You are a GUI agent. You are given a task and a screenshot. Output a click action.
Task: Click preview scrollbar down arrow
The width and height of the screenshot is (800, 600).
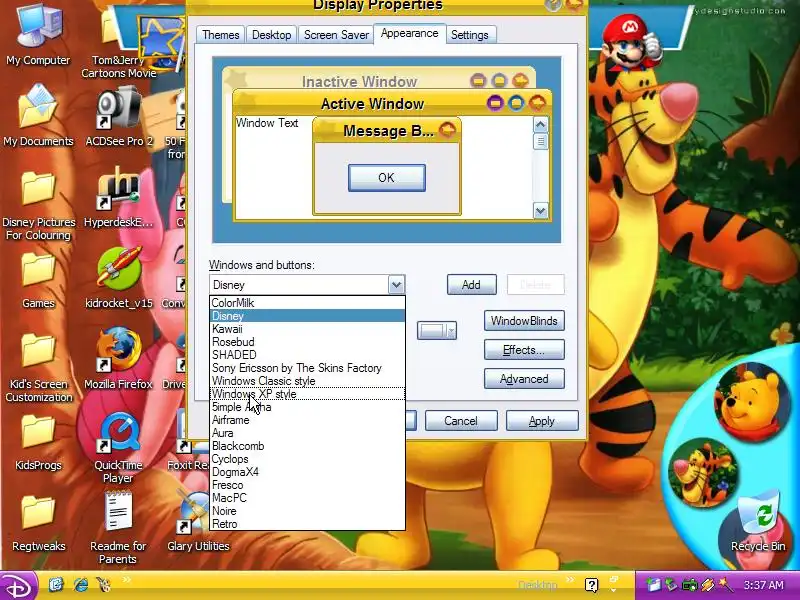click(540, 210)
